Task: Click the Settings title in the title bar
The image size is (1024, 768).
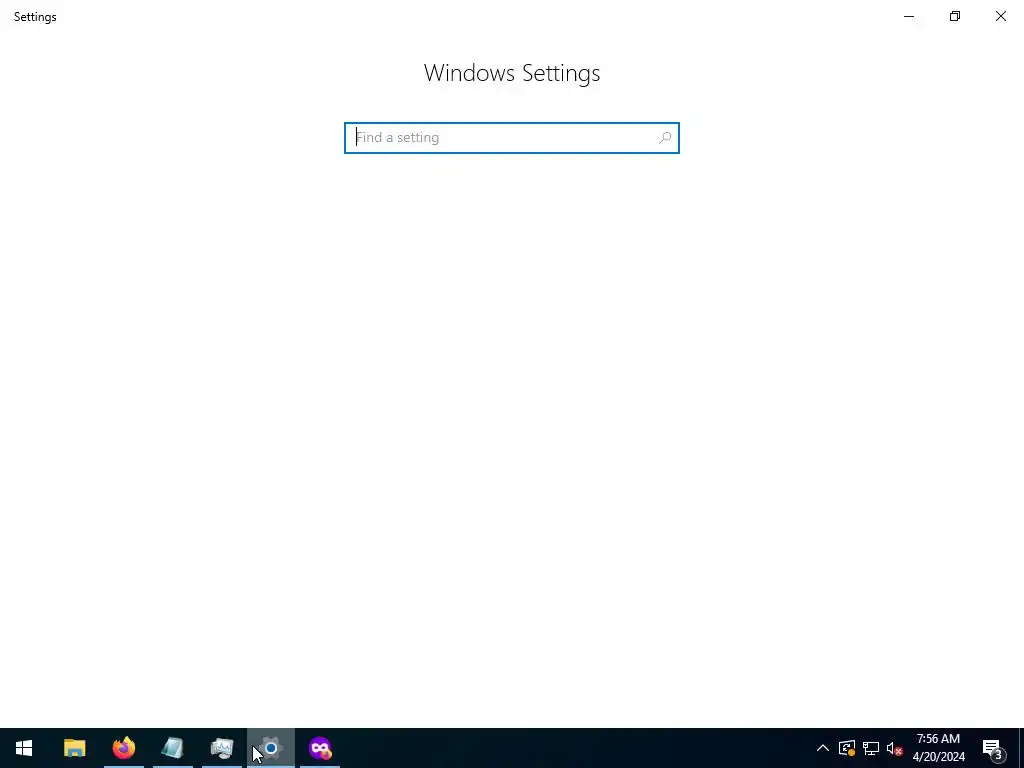Action: point(35,17)
